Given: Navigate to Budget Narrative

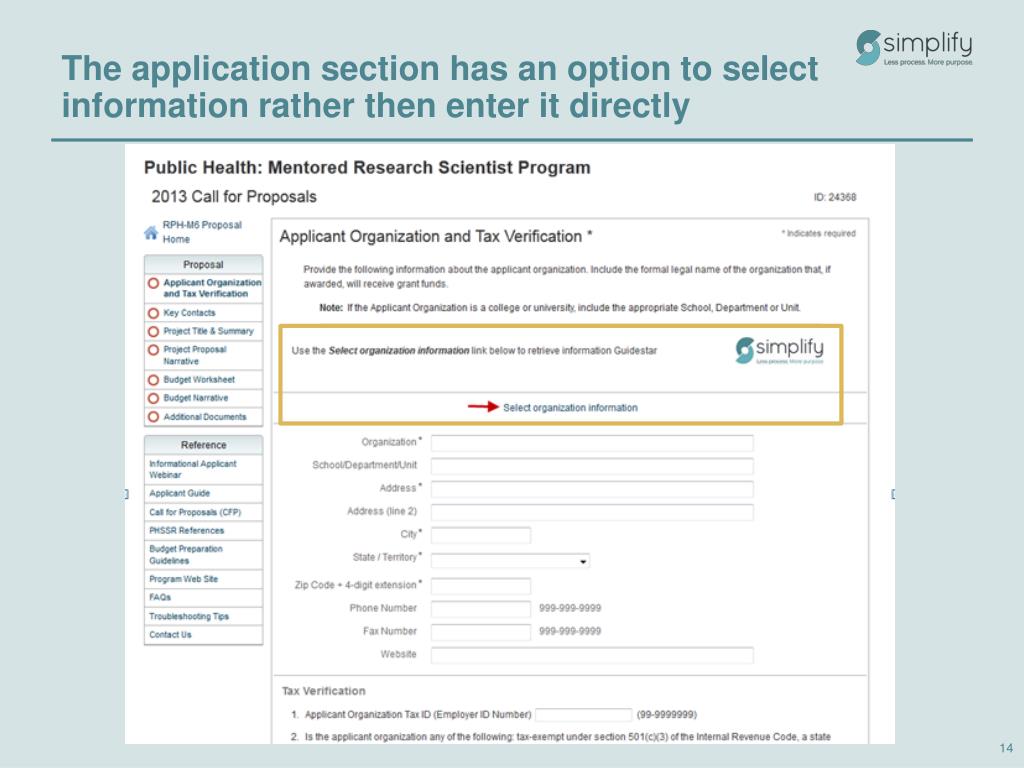Looking at the screenshot, I should (196, 398).
